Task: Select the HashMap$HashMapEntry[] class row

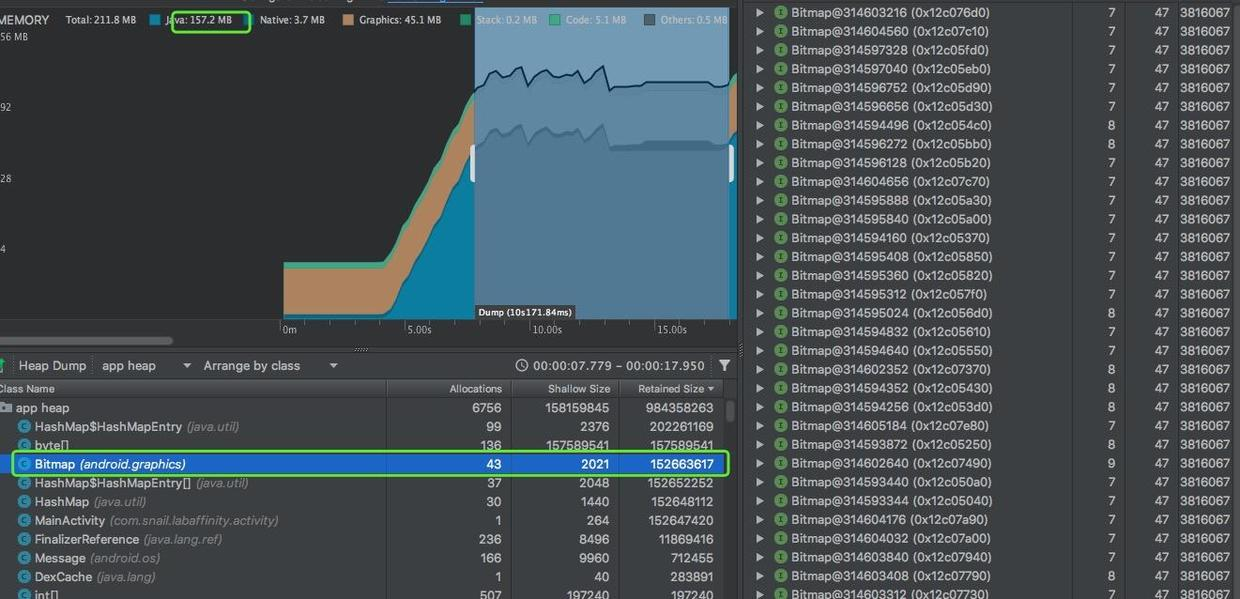Action: [365, 483]
